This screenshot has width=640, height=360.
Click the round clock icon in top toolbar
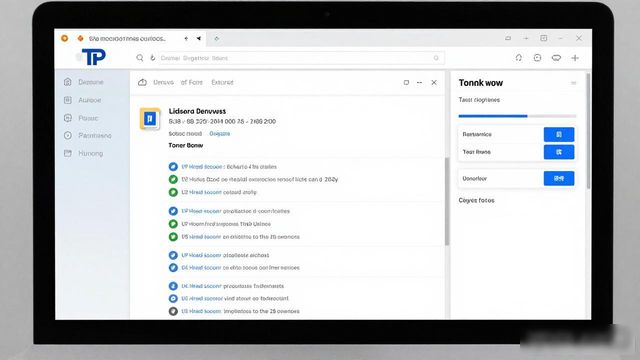click(537, 58)
